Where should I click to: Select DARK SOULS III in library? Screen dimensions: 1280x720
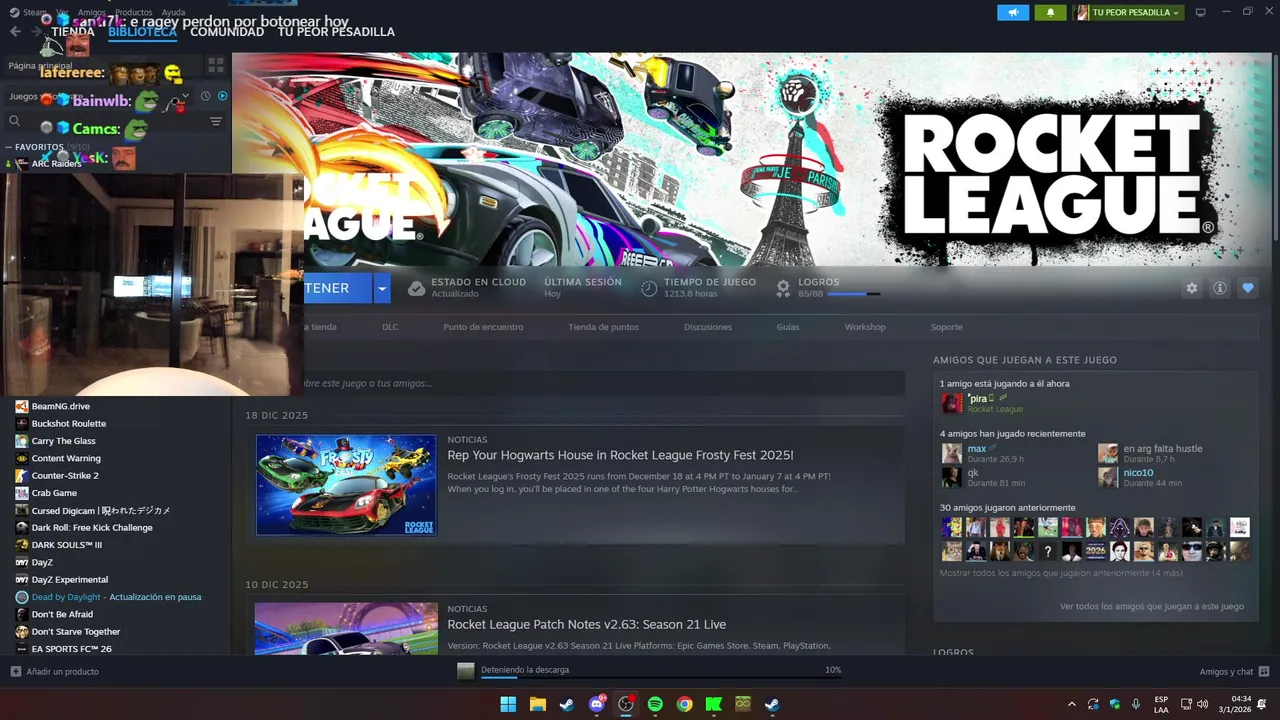(66, 545)
